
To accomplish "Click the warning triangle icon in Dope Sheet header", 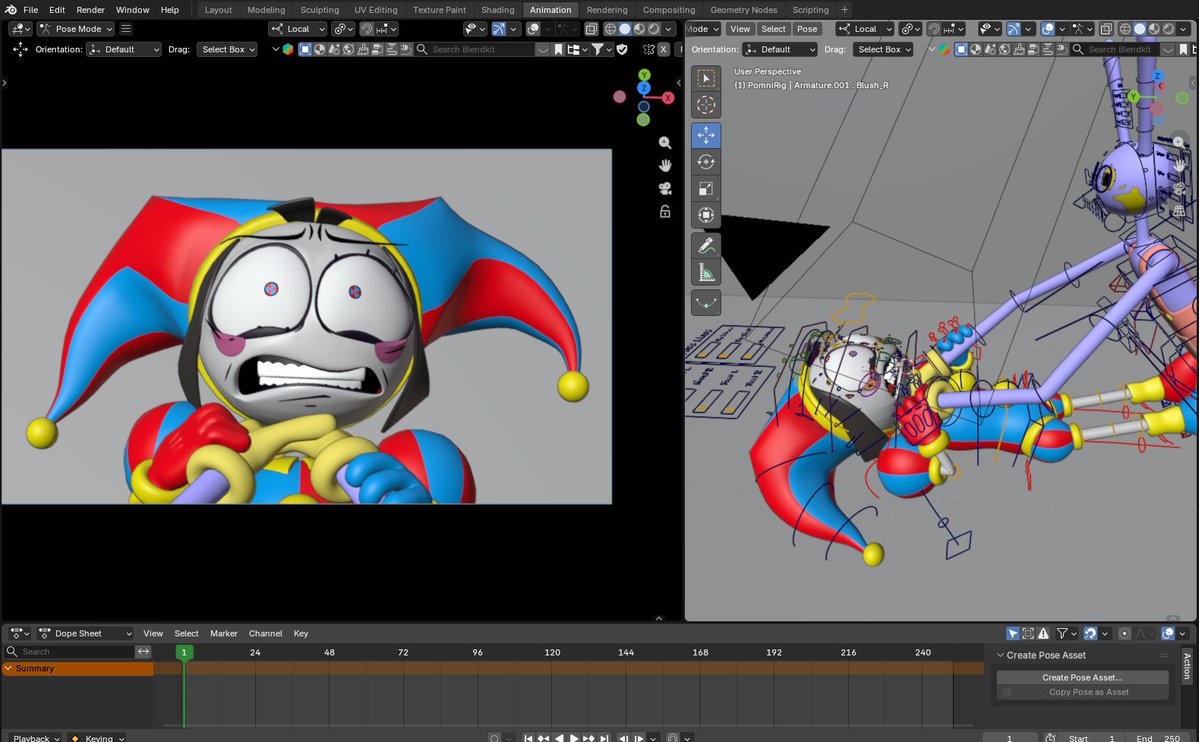I will (1043, 633).
